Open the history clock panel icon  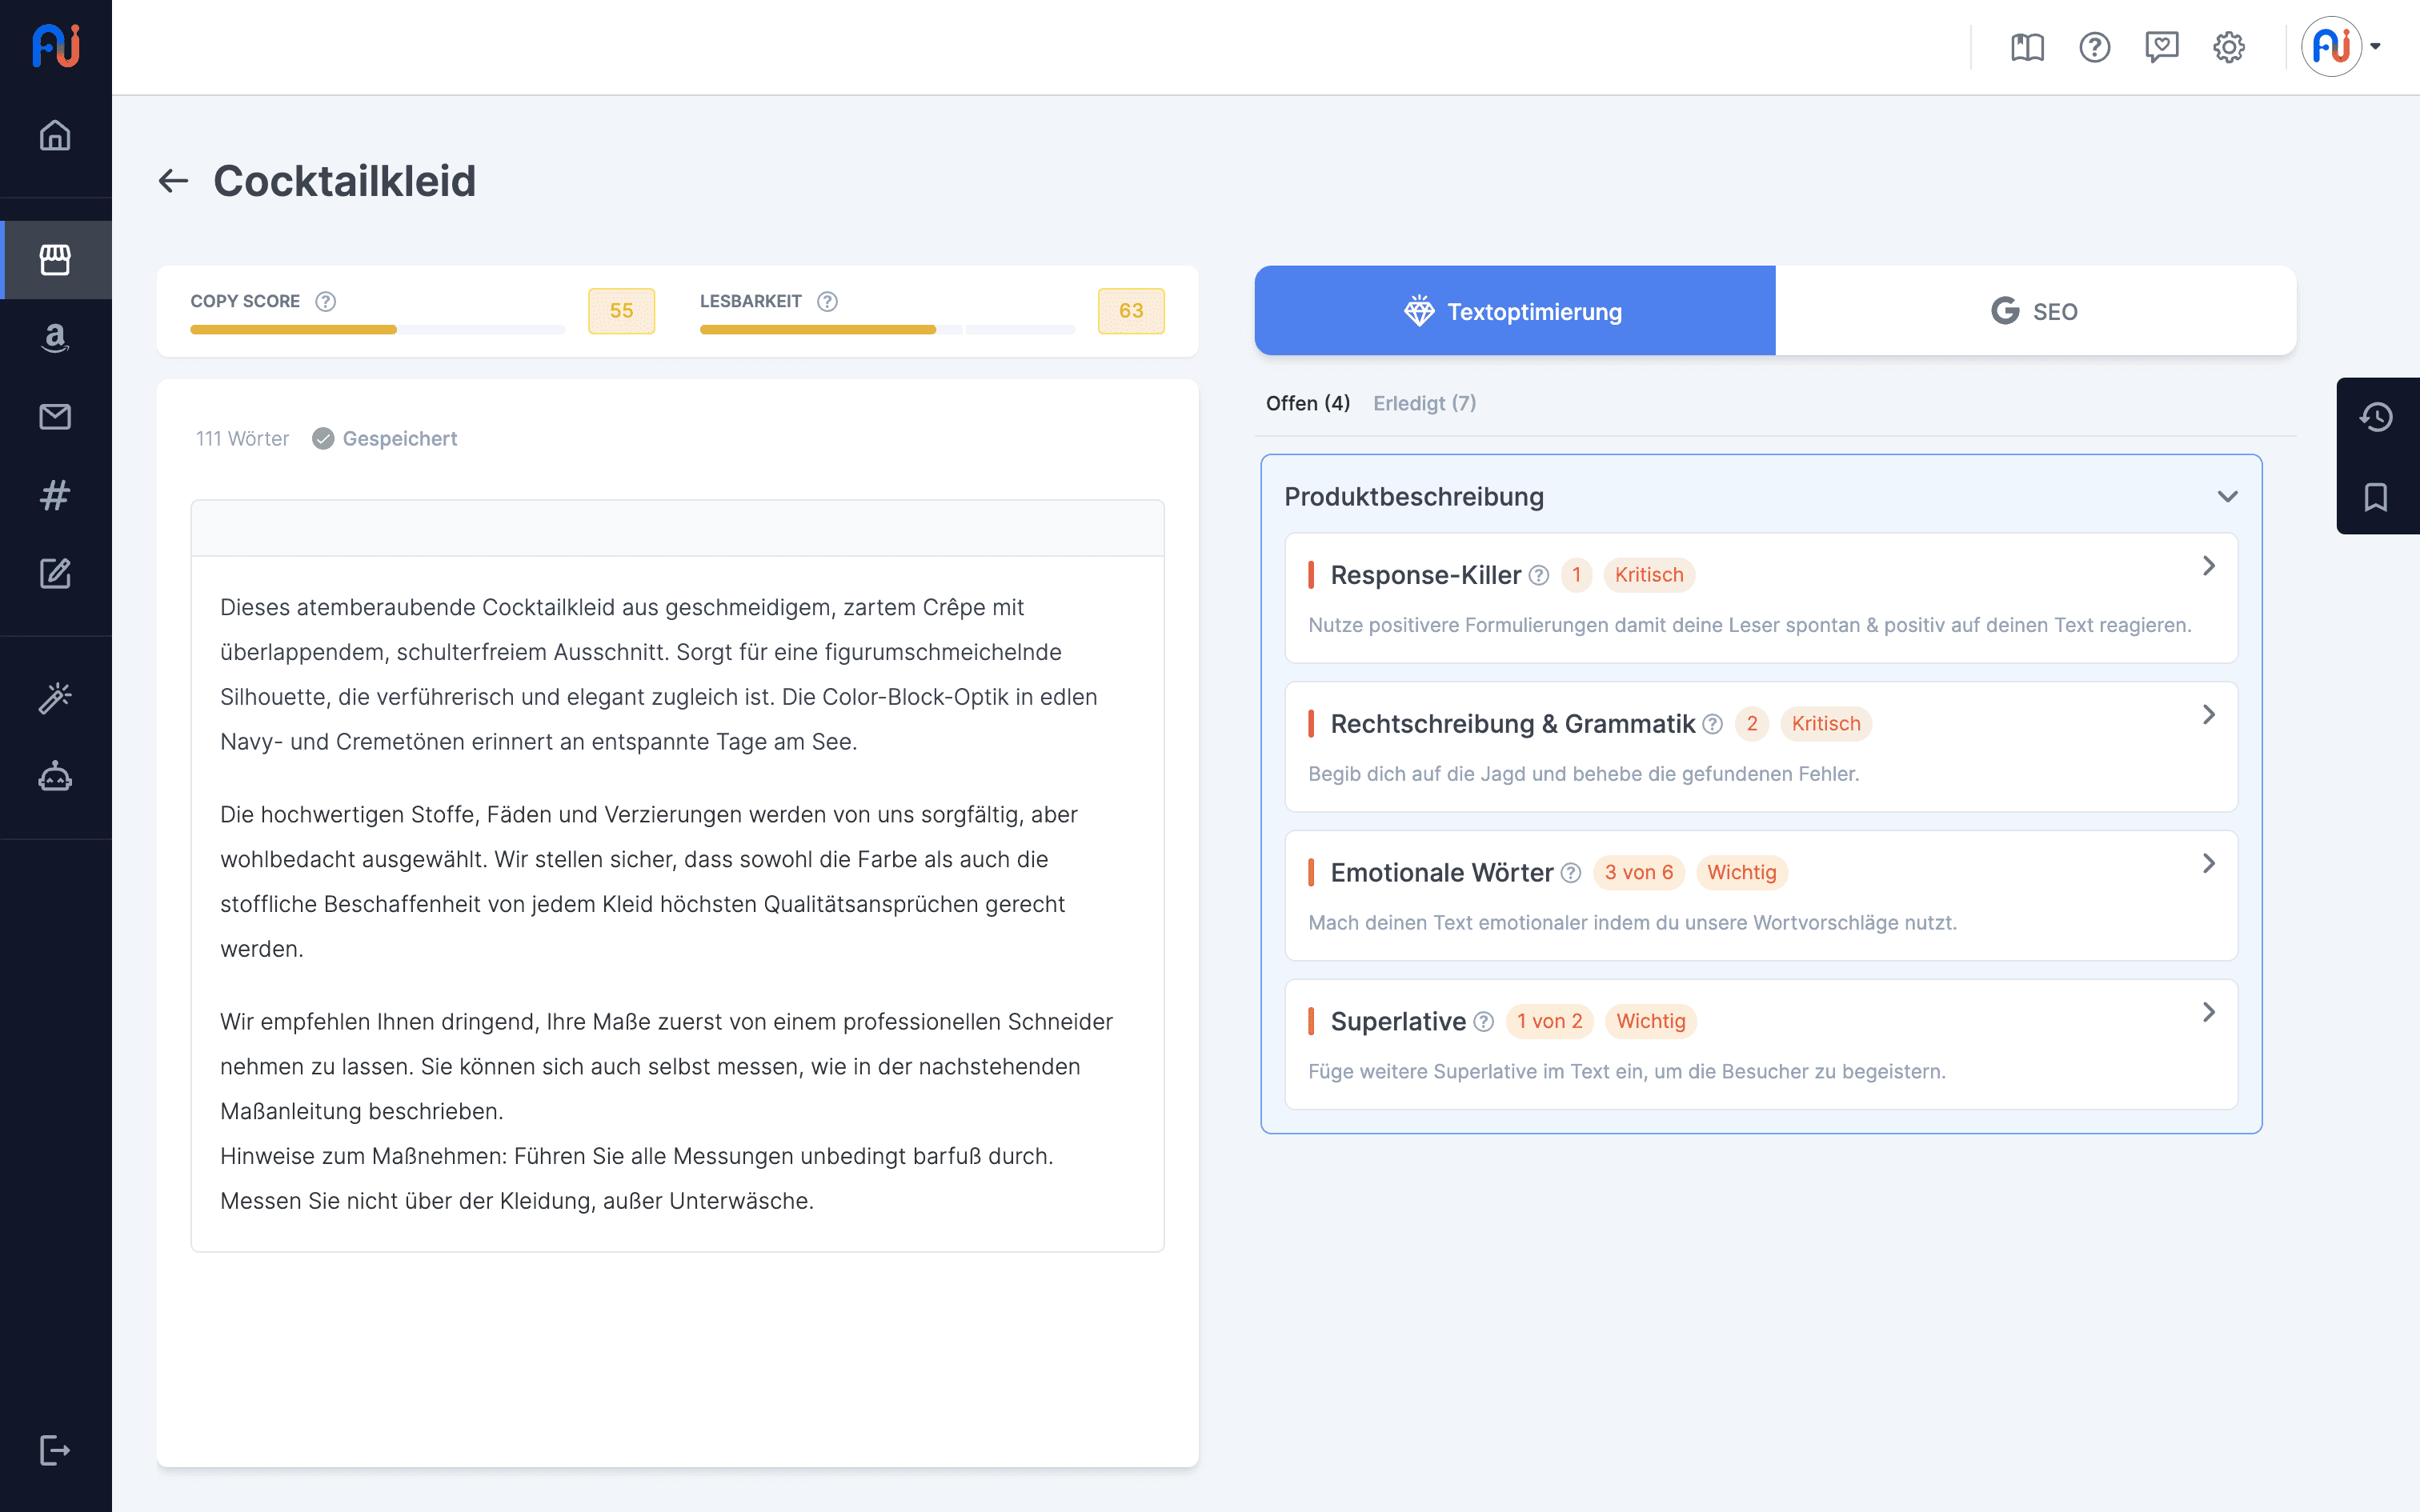[2376, 417]
